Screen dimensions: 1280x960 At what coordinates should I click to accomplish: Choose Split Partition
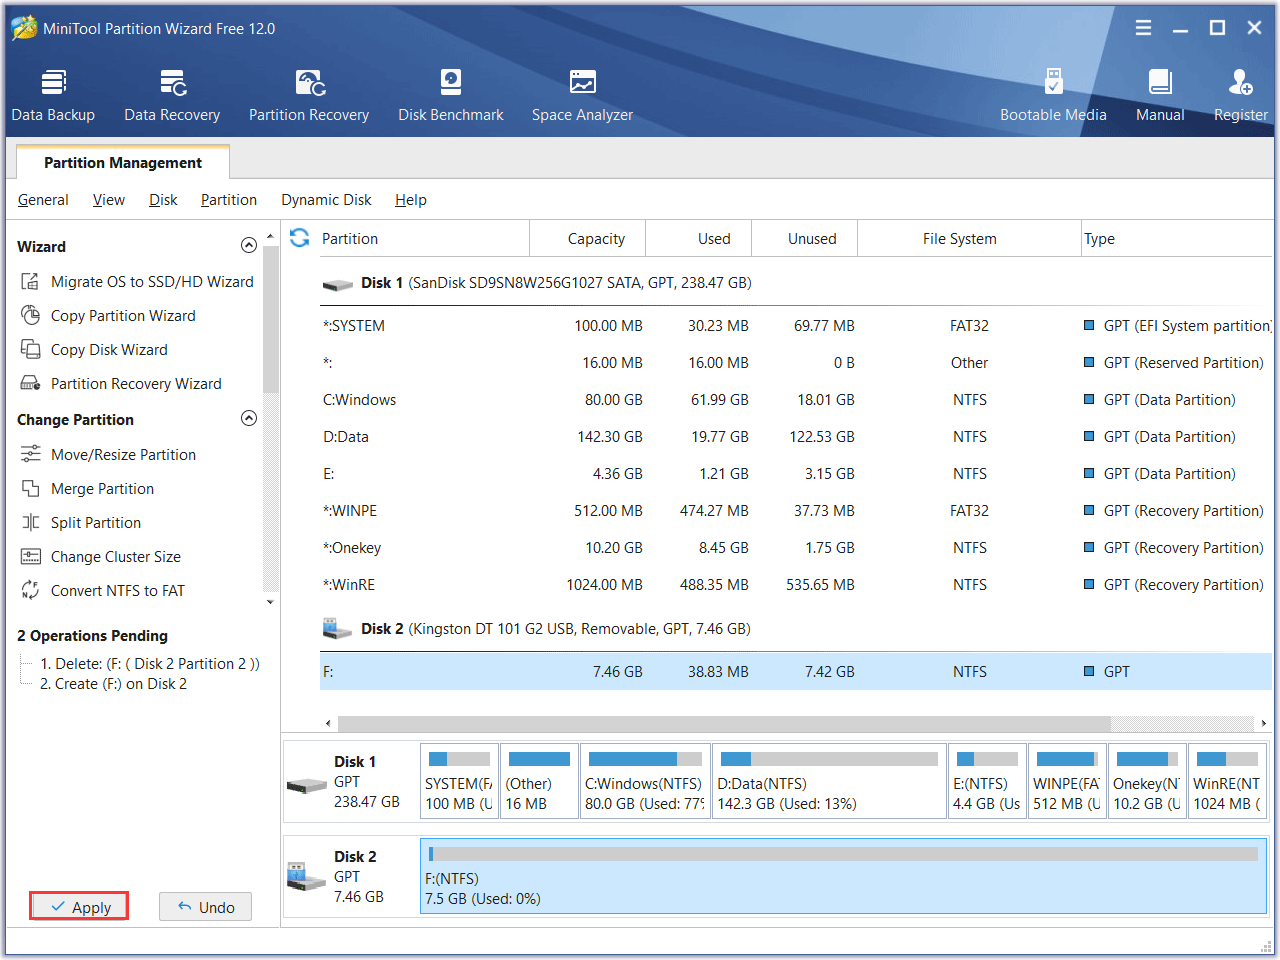[81, 523]
